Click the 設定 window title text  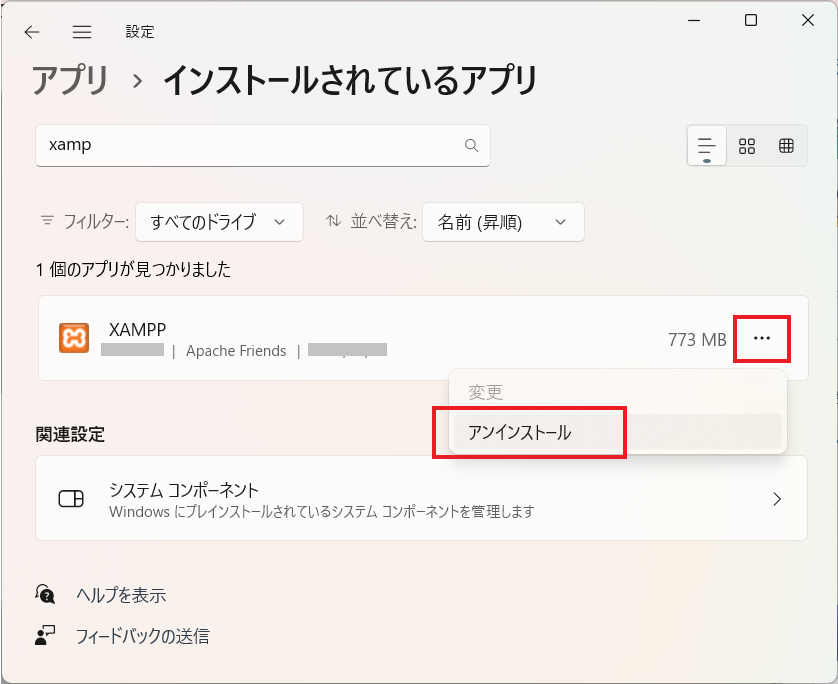[x=140, y=32]
